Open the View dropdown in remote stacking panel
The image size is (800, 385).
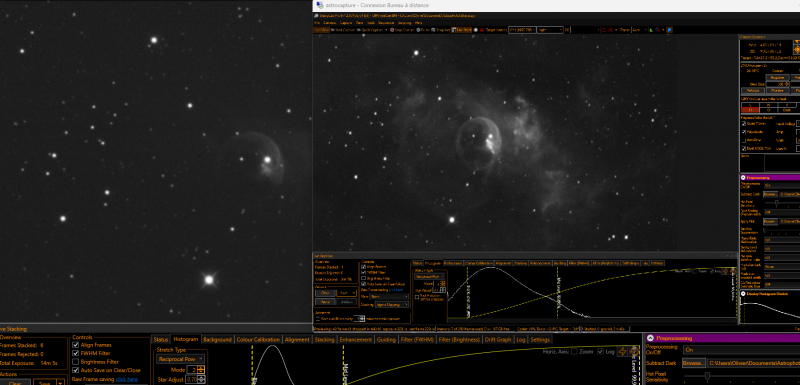tap(389, 296)
